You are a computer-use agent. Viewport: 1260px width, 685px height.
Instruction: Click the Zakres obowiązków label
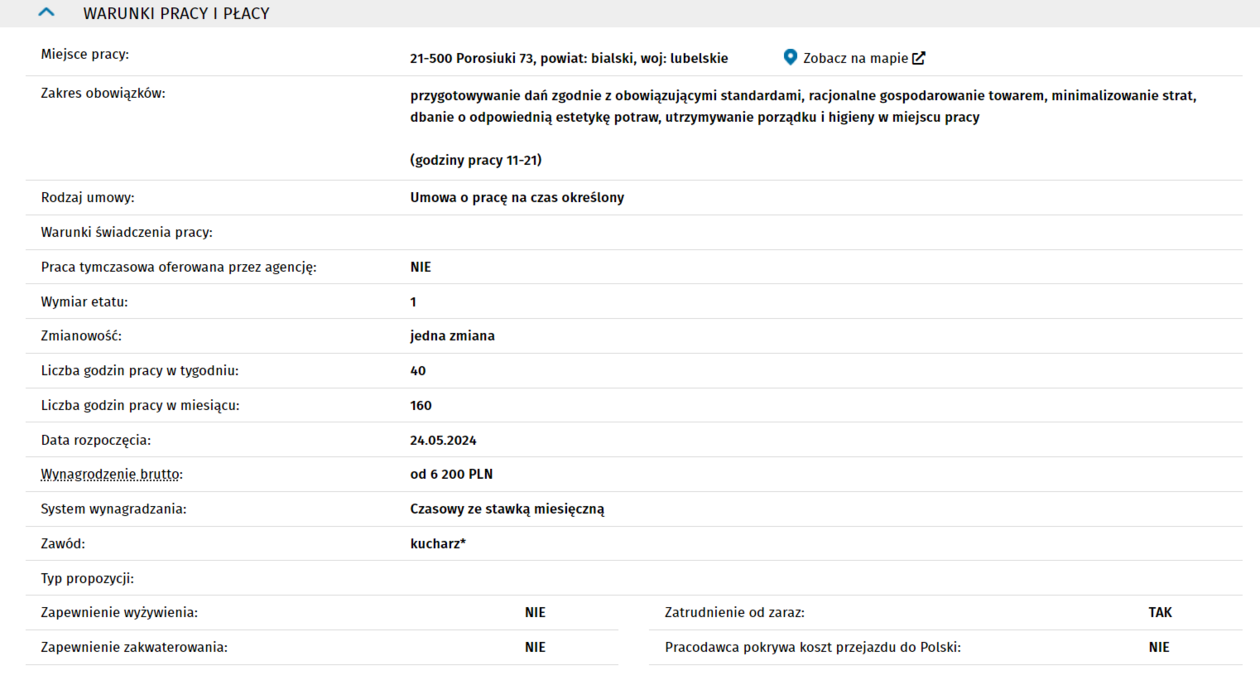103,94
